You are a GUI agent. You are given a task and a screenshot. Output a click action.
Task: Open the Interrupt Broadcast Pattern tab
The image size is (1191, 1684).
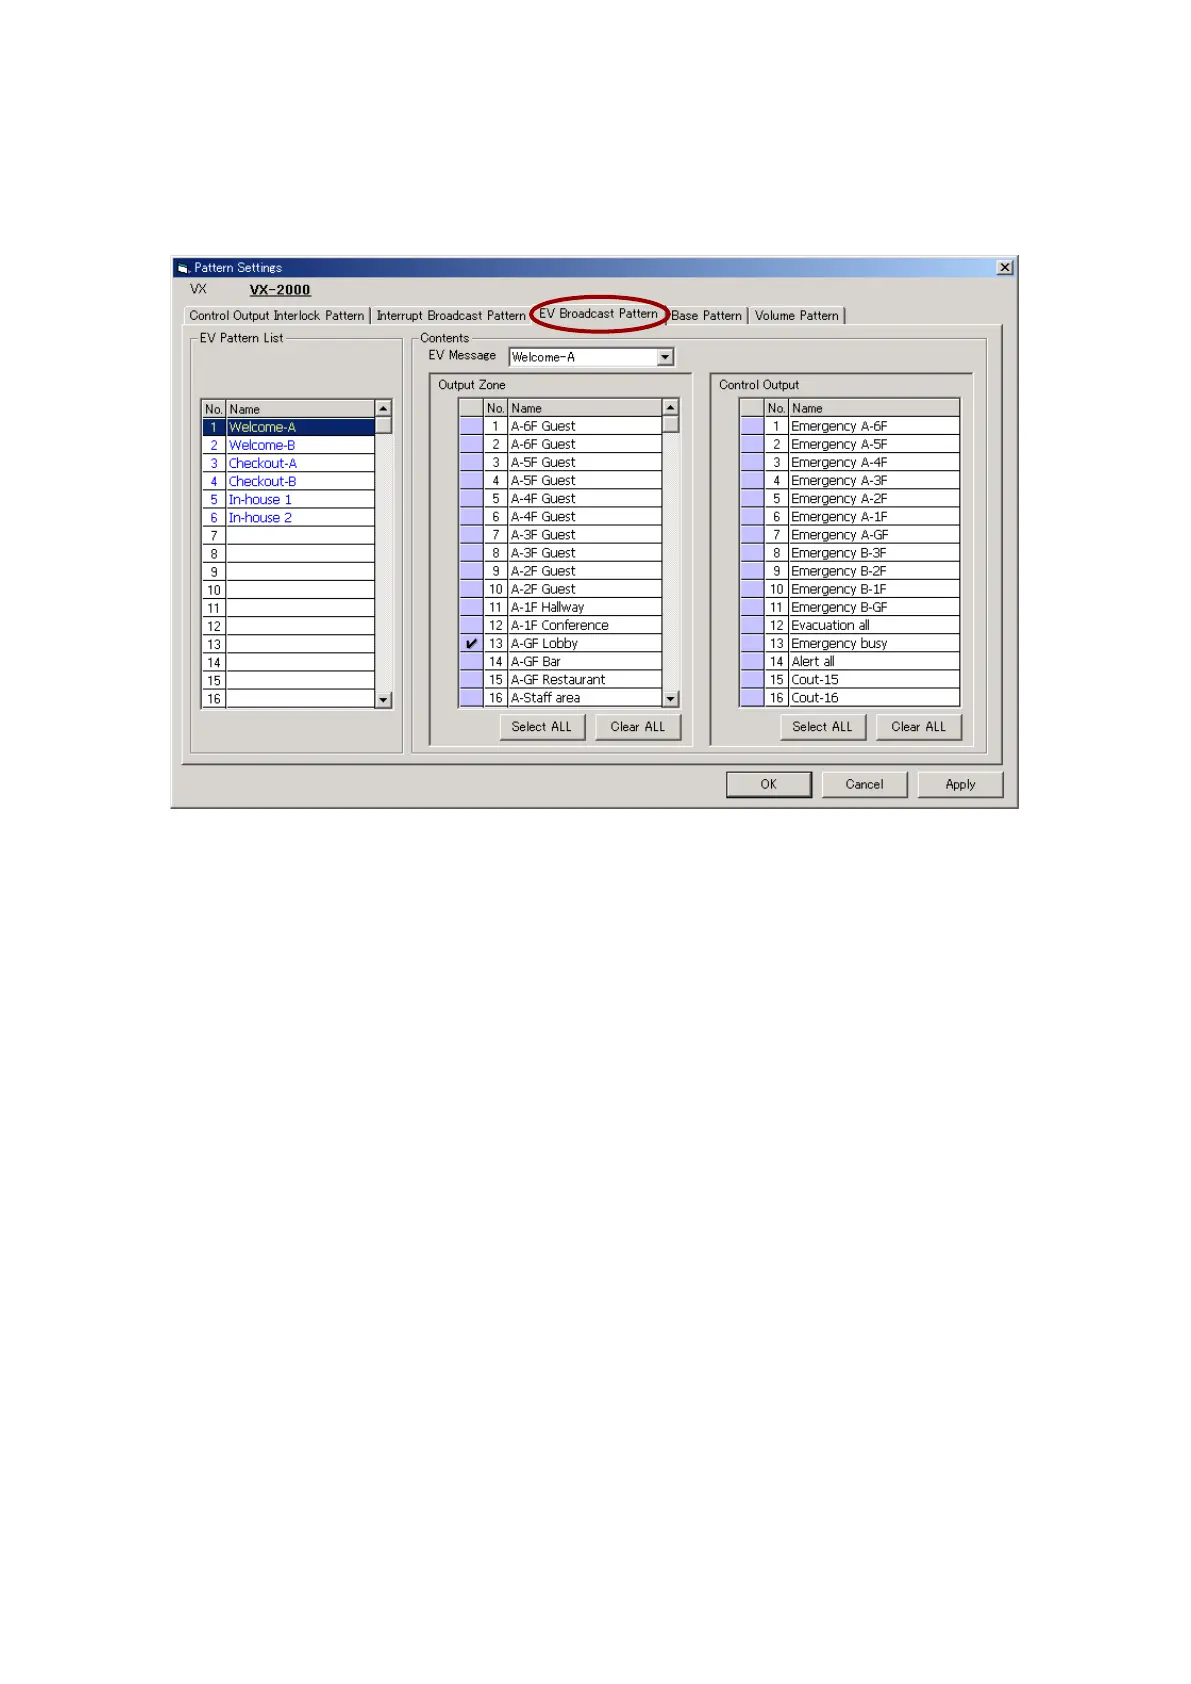(450, 315)
